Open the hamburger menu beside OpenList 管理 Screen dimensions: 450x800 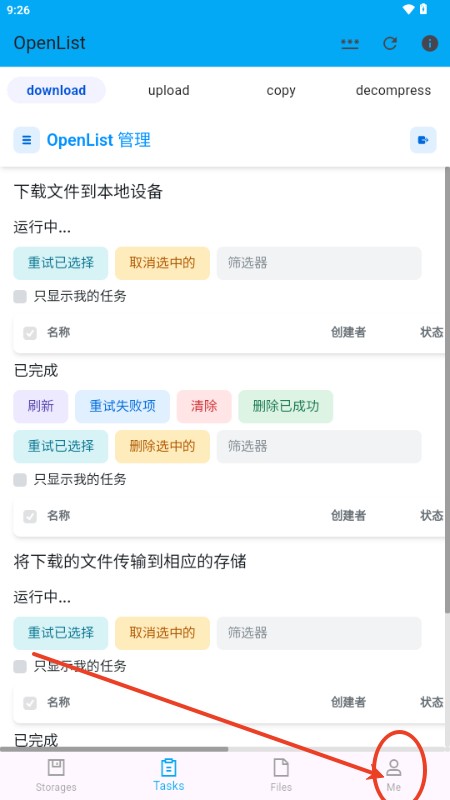(27, 140)
